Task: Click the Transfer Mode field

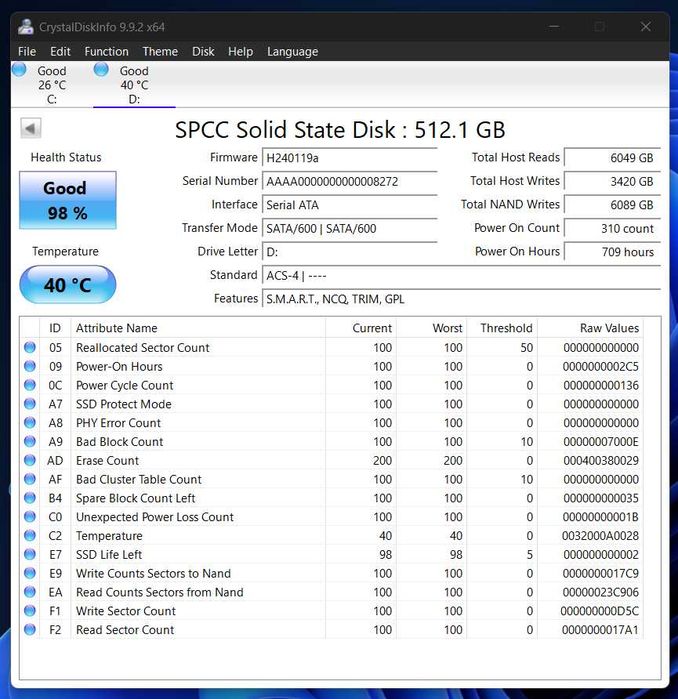Action: pyautogui.click(x=349, y=229)
